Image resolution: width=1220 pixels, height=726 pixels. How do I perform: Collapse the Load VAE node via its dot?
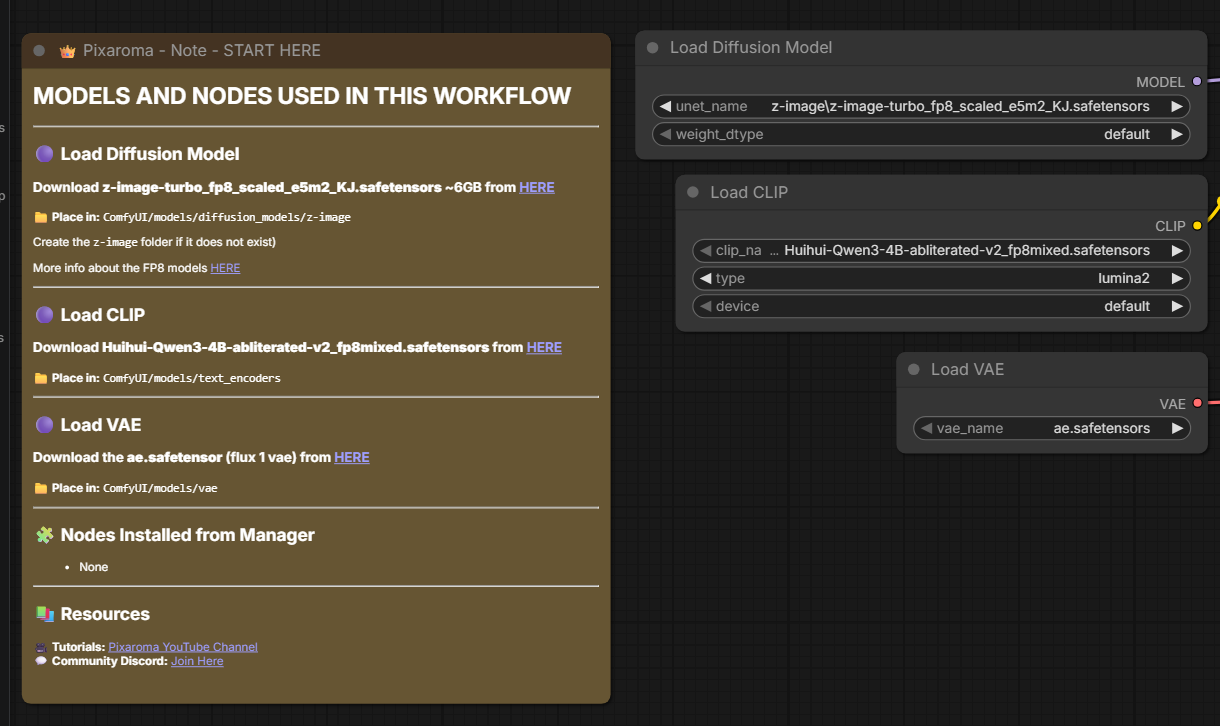click(913, 369)
